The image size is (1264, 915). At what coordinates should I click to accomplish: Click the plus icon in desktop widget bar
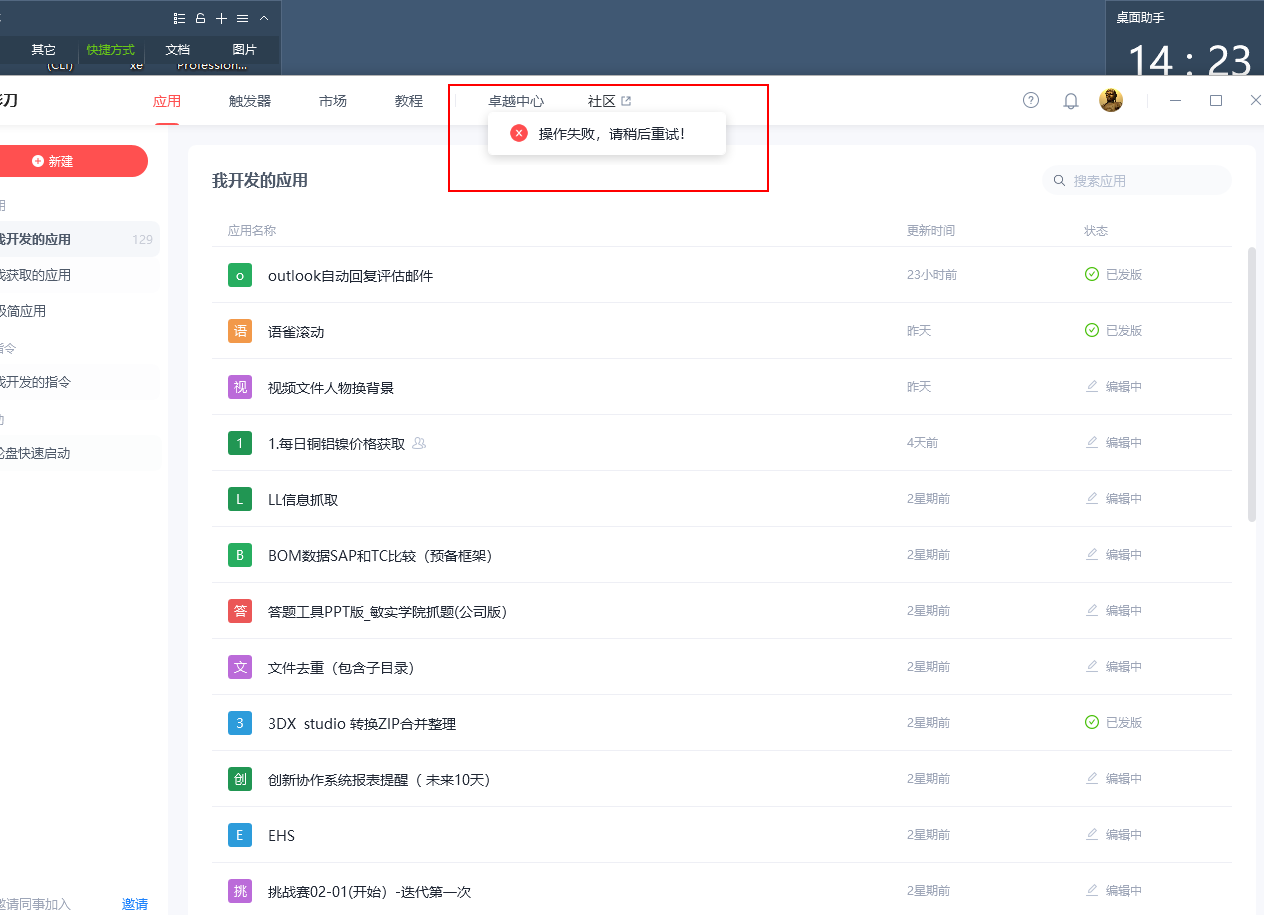pos(222,18)
